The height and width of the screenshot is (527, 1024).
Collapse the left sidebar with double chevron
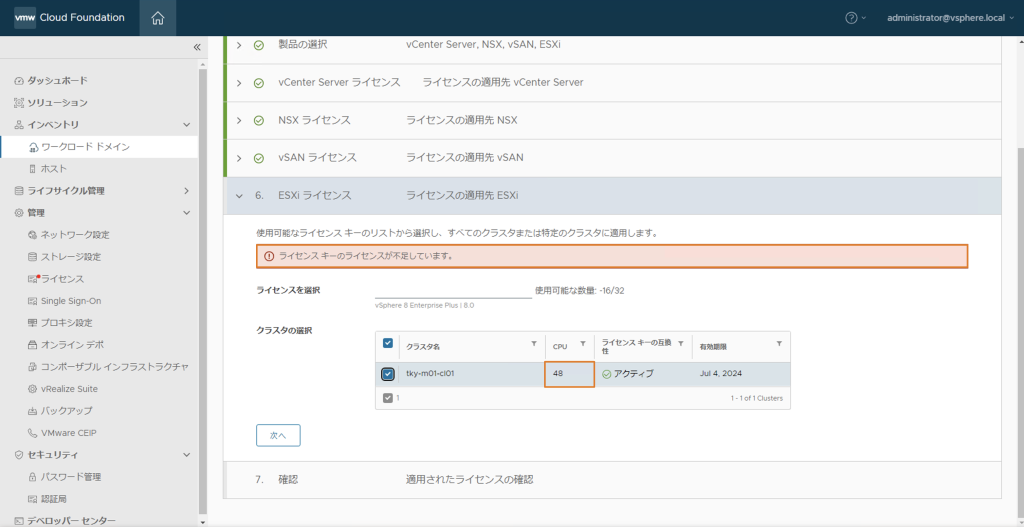pyautogui.click(x=197, y=47)
